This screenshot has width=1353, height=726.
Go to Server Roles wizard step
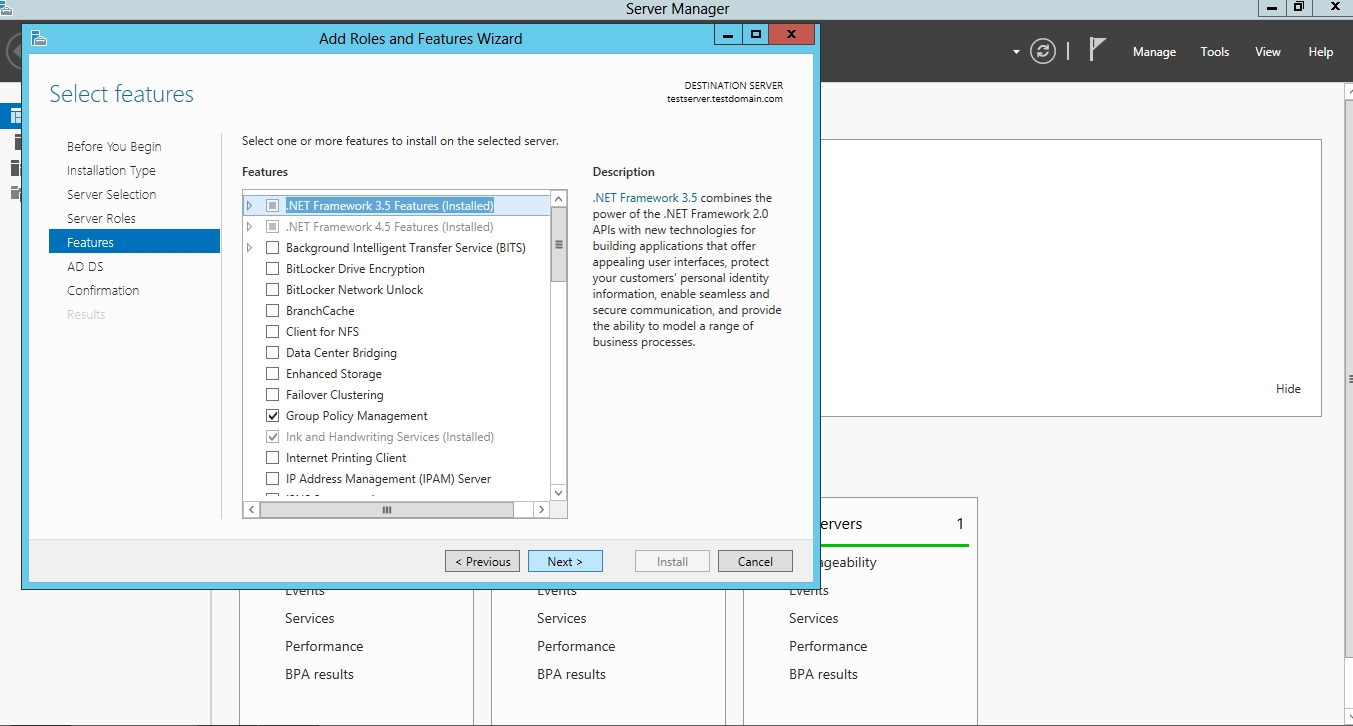tap(101, 218)
